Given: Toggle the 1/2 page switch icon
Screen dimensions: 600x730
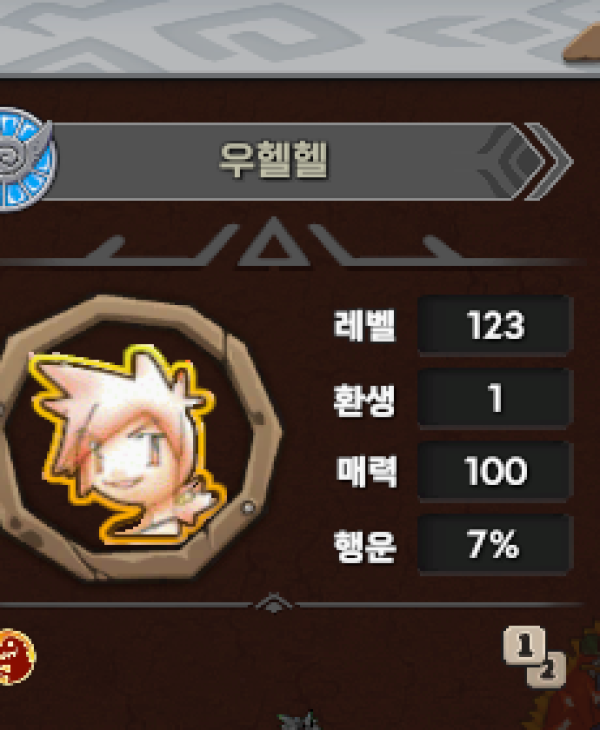Looking at the screenshot, I should point(535,657).
